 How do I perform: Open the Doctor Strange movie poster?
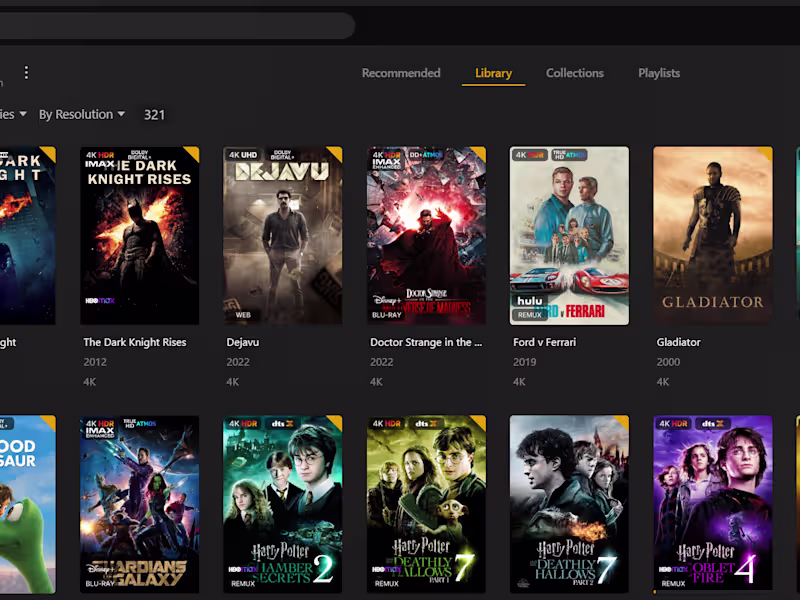point(426,236)
